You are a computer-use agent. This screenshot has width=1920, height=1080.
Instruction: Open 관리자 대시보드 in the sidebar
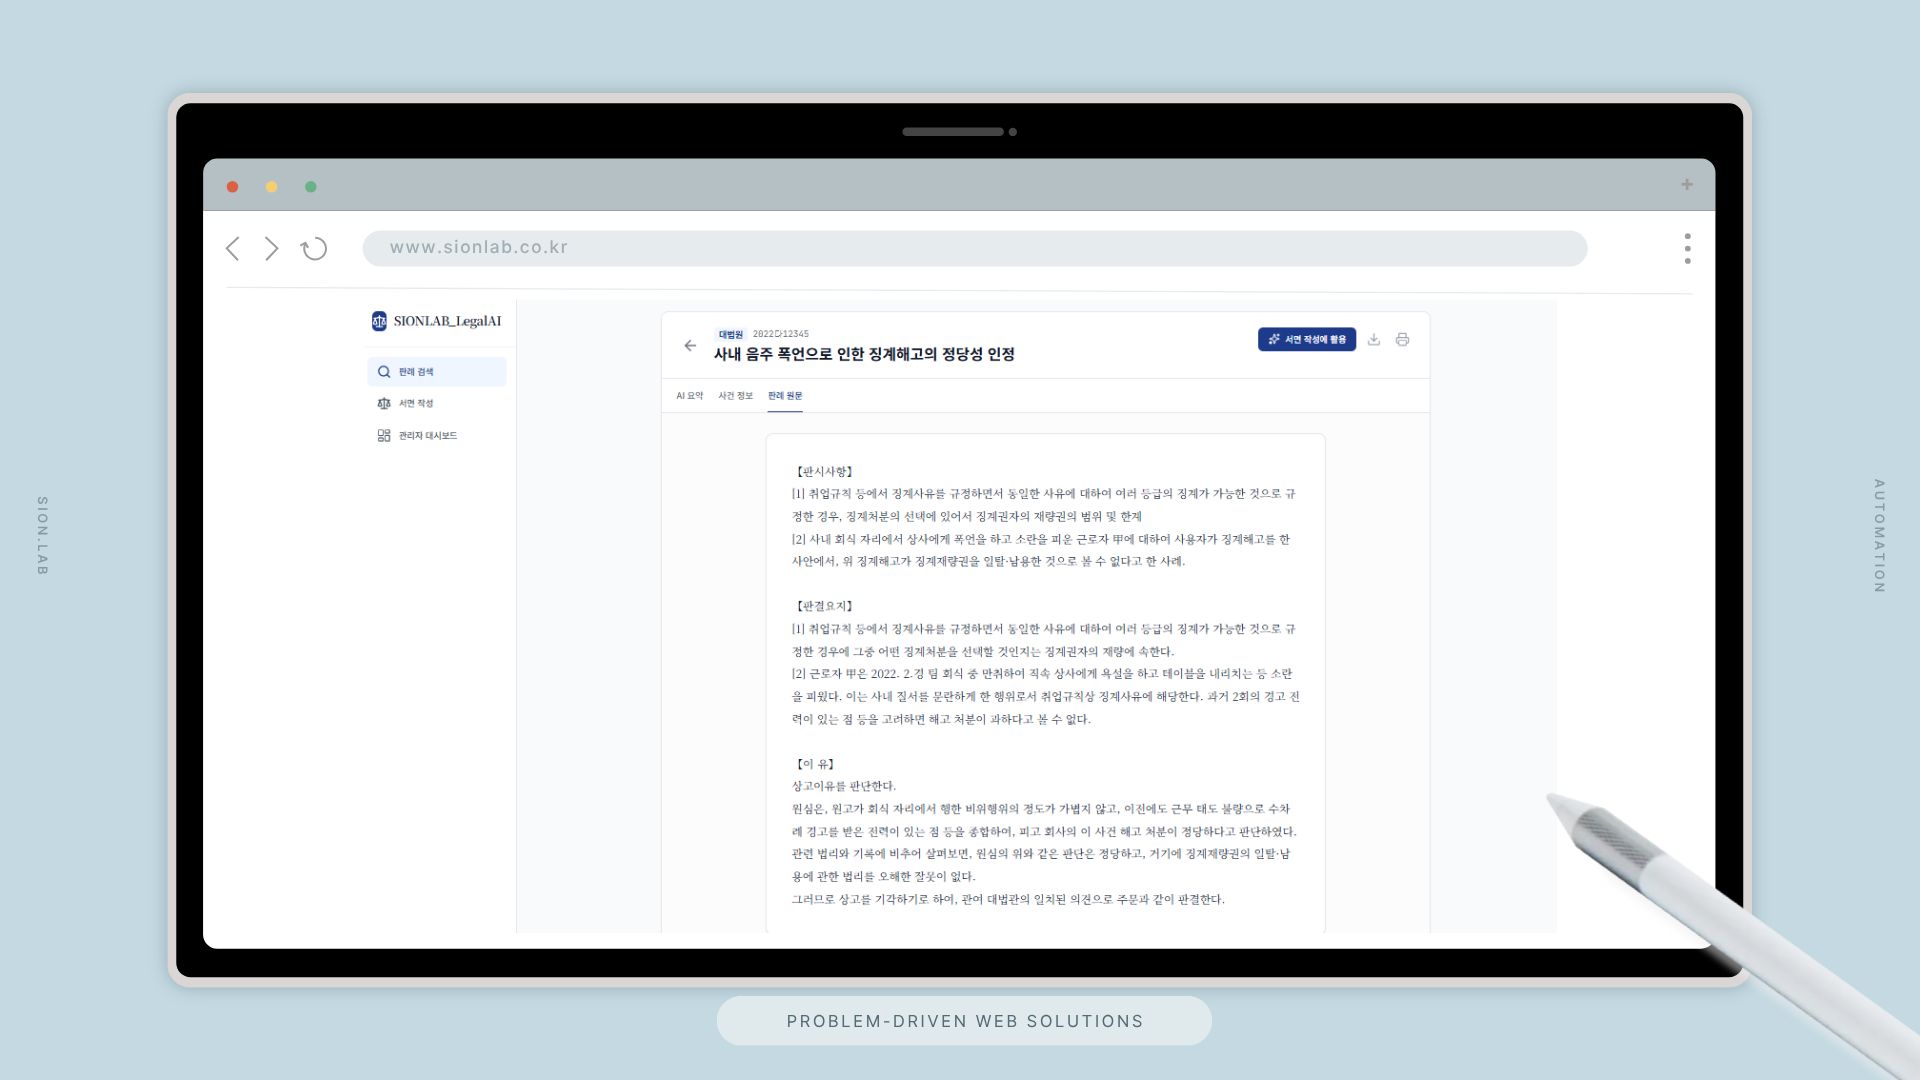(x=427, y=436)
